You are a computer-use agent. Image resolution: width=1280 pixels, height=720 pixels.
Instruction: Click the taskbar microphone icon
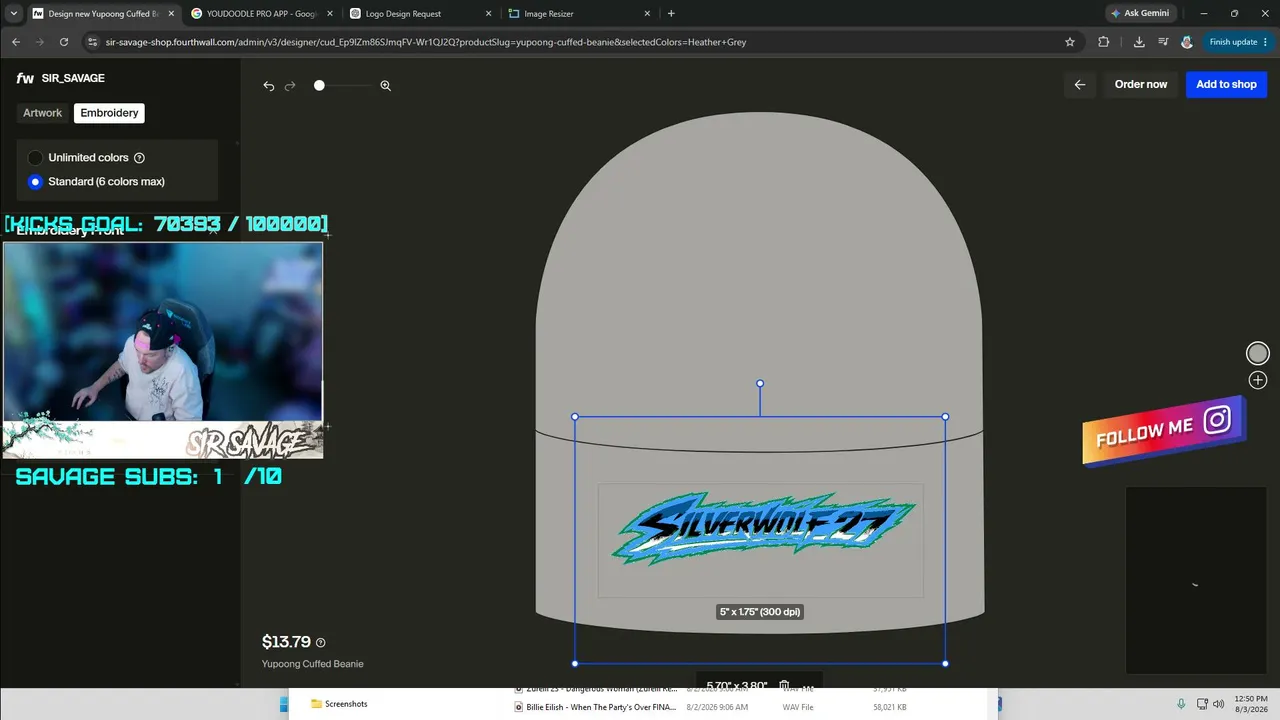[1181, 704]
